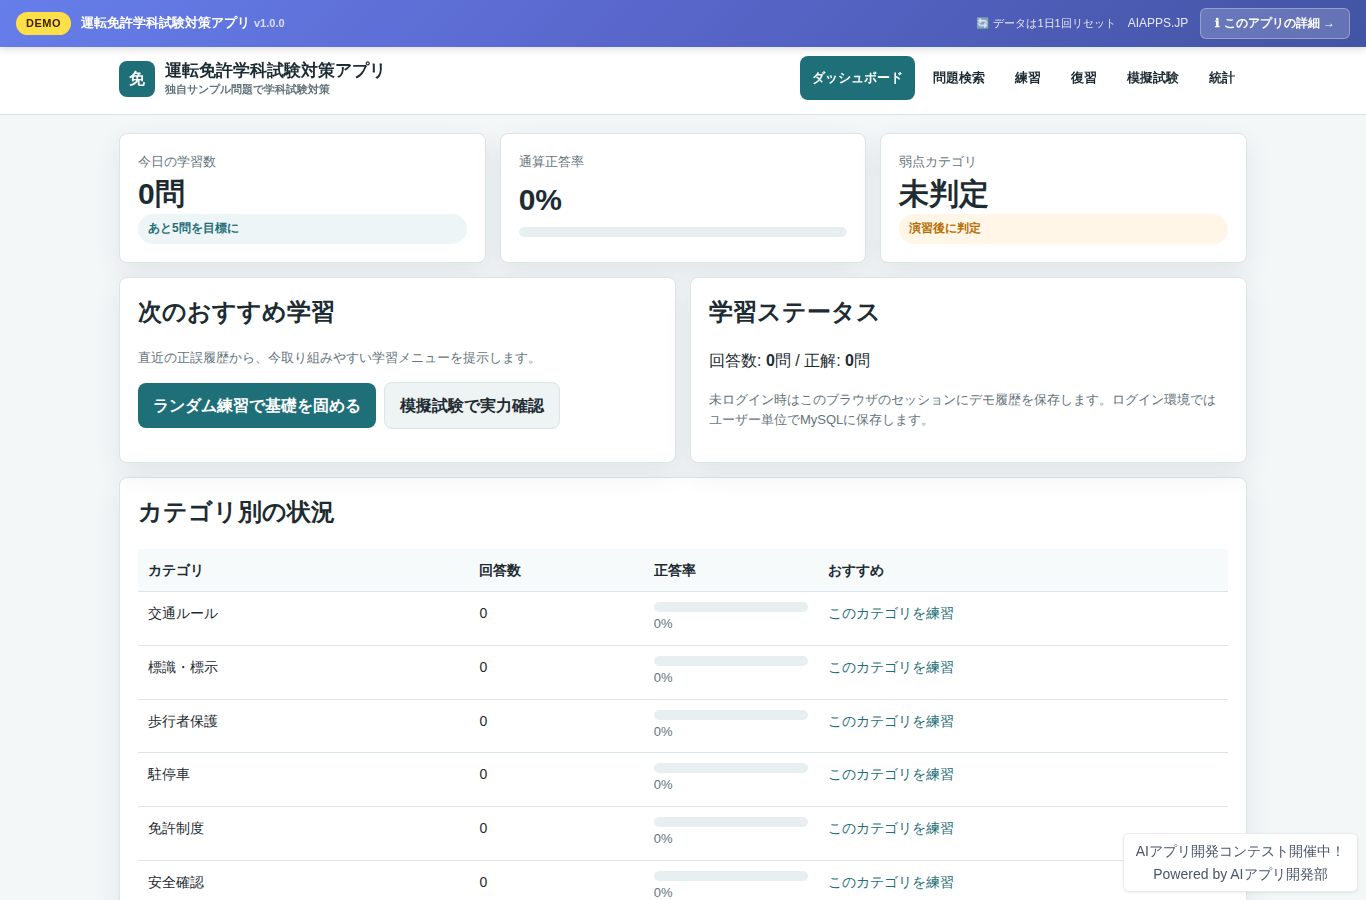The image size is (1366, 900).
Task: Practice the 標識・標示 category link
Action: [891, 667]
